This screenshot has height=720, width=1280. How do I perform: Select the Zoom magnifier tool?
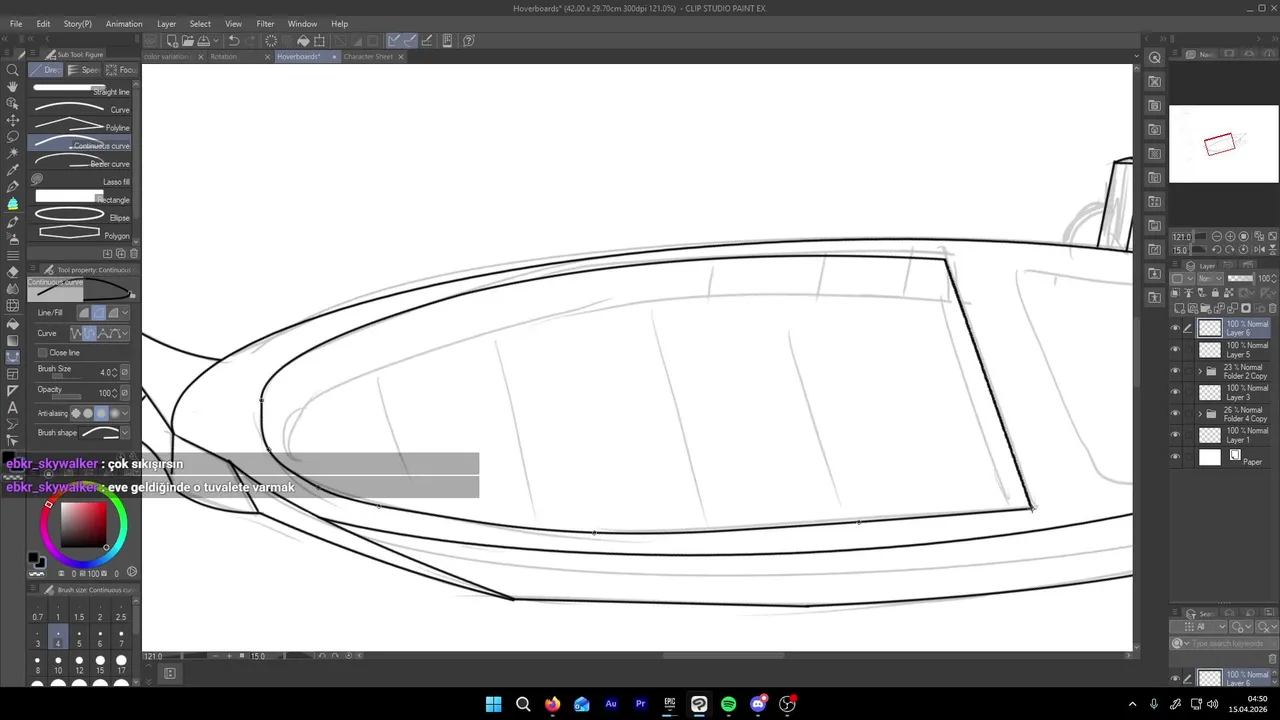tap(13, 70)
